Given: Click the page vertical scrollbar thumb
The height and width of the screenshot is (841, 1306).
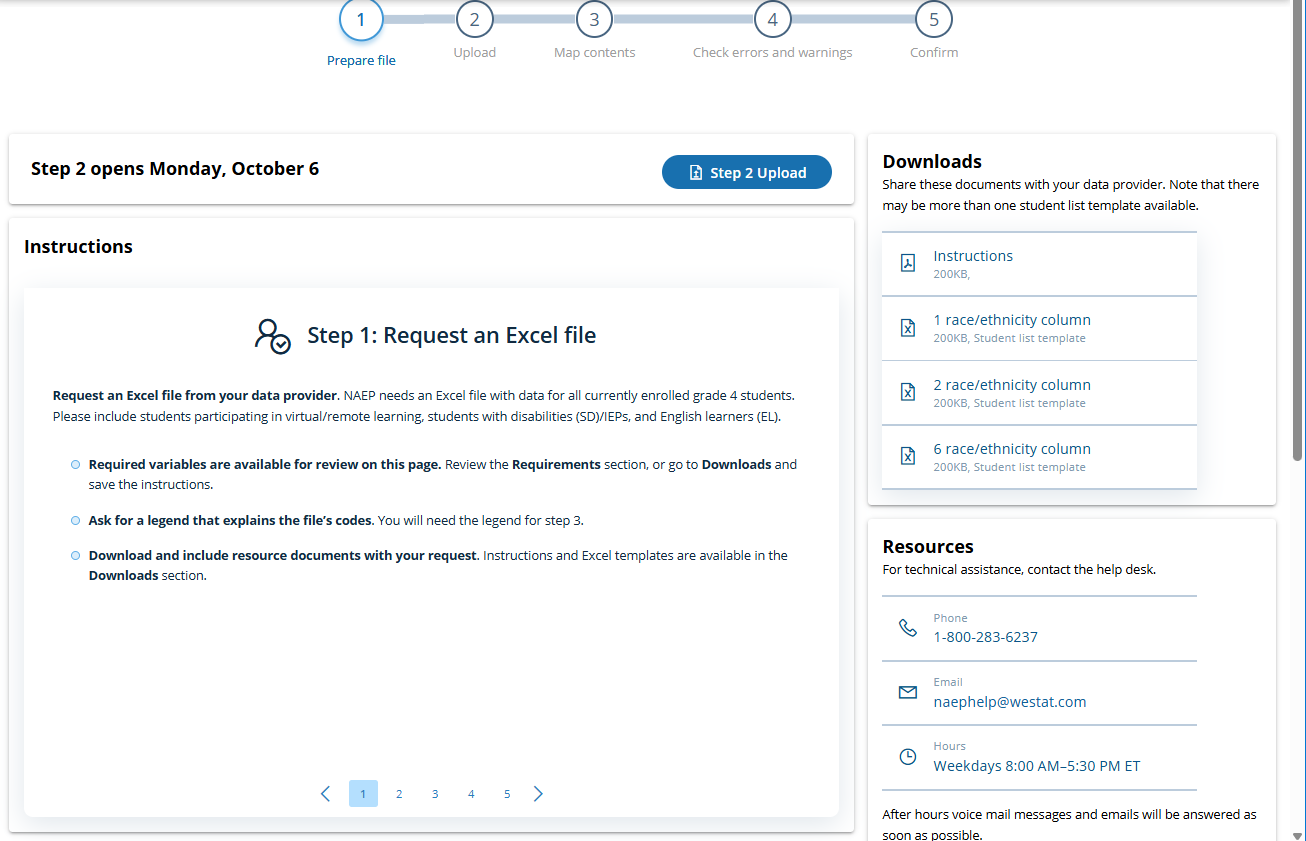Looking at the screenshot, I should [1298, 230].
